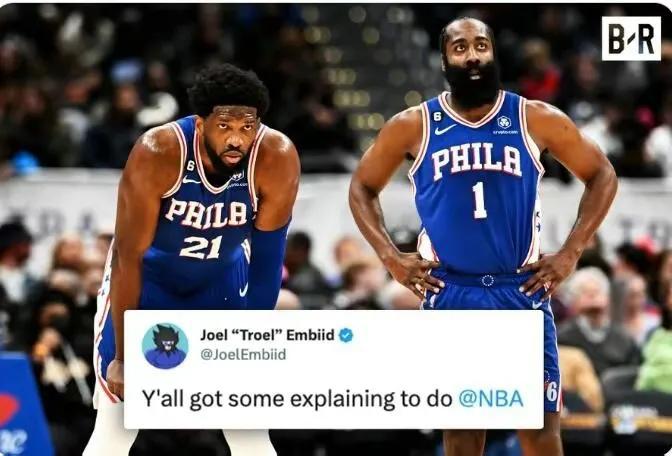Click the sponsor patch on jersey 1
672x456 pixels.
(x=504, y=125)
